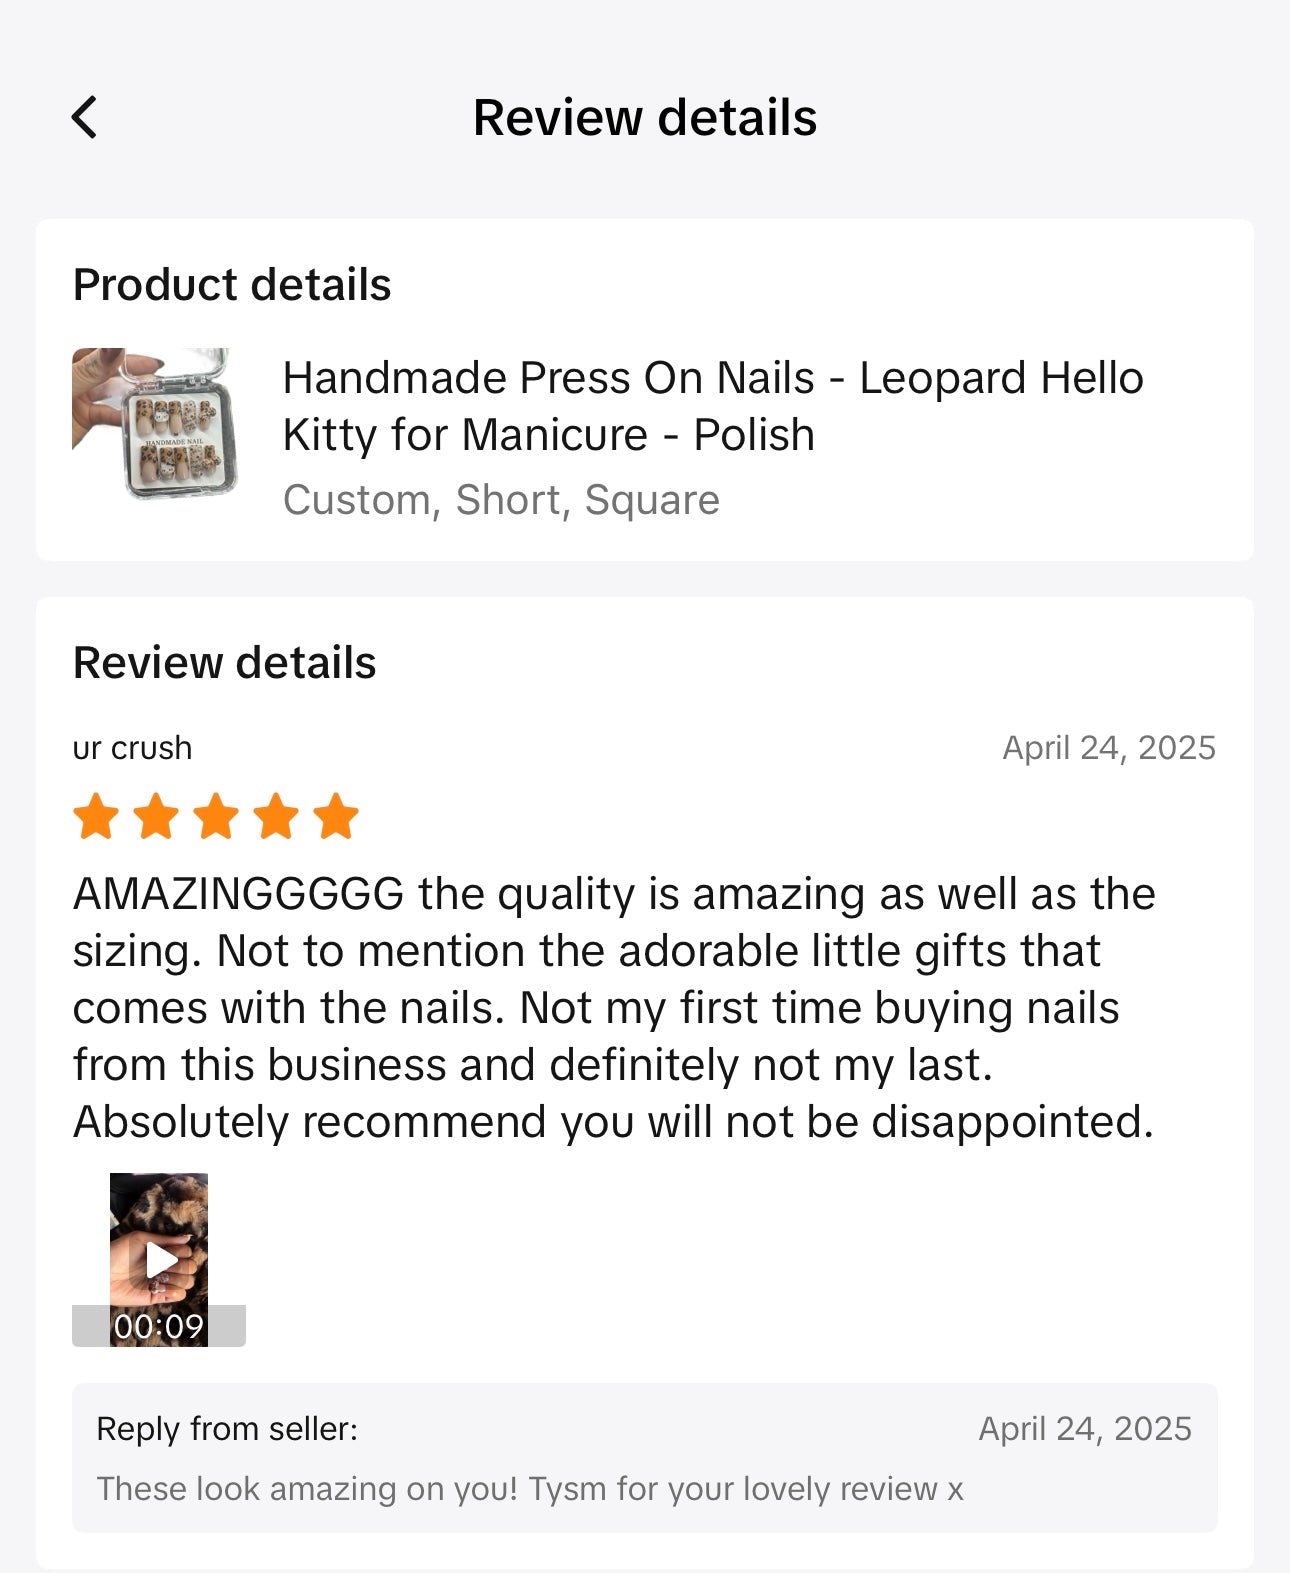Tap the Review details page title

(645, 118)
